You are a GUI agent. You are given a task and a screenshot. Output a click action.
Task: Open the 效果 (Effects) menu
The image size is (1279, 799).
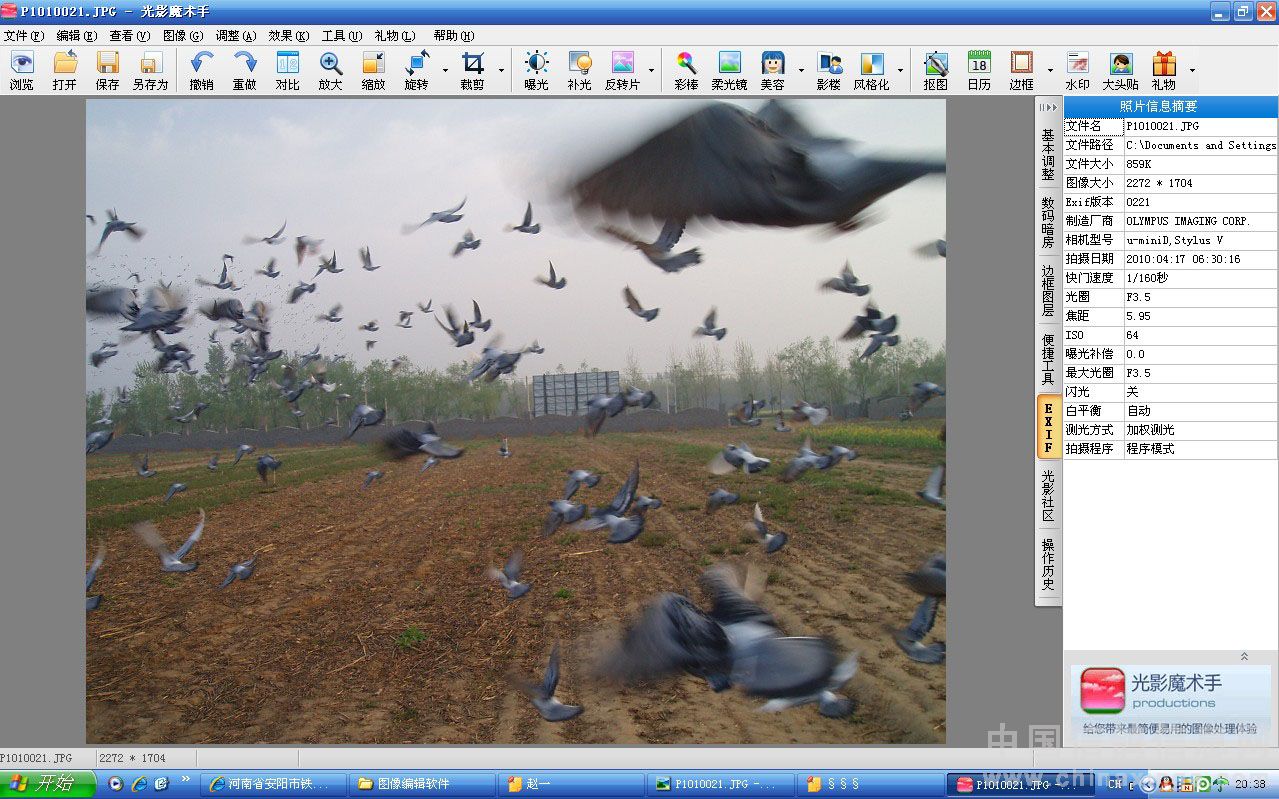pyautogui.click(x=288, y=35)
